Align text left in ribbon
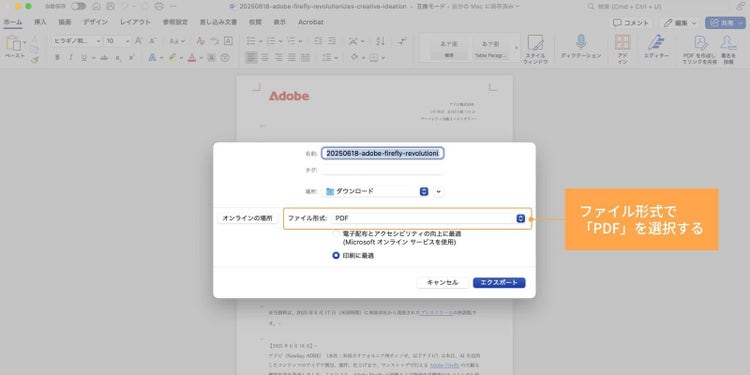 pyautogui.click(x=251, y=57)
